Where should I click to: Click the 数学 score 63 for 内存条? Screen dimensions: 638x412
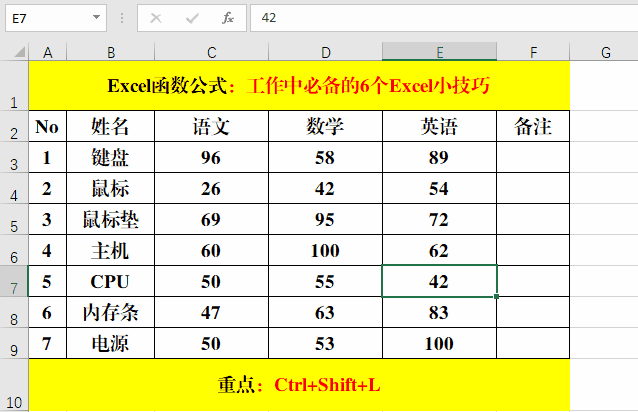point(326,312)
